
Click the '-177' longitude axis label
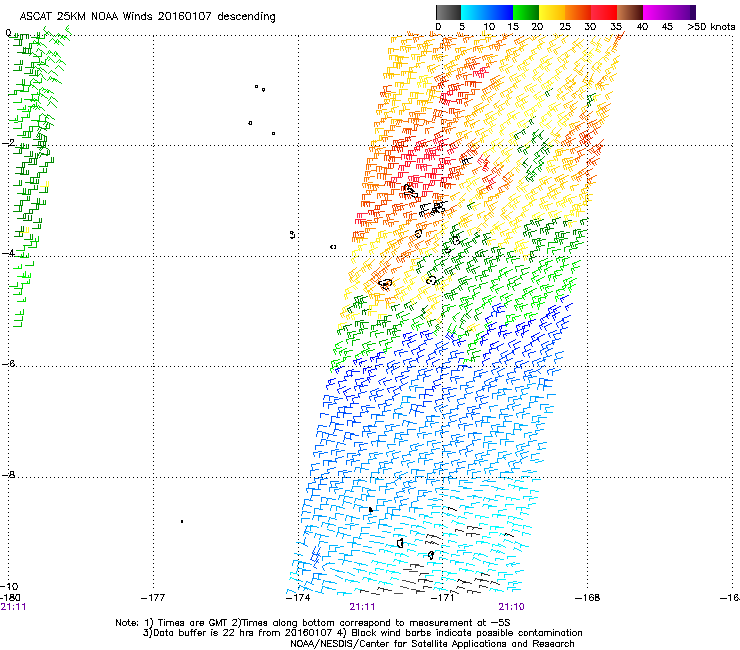(153, 598)
